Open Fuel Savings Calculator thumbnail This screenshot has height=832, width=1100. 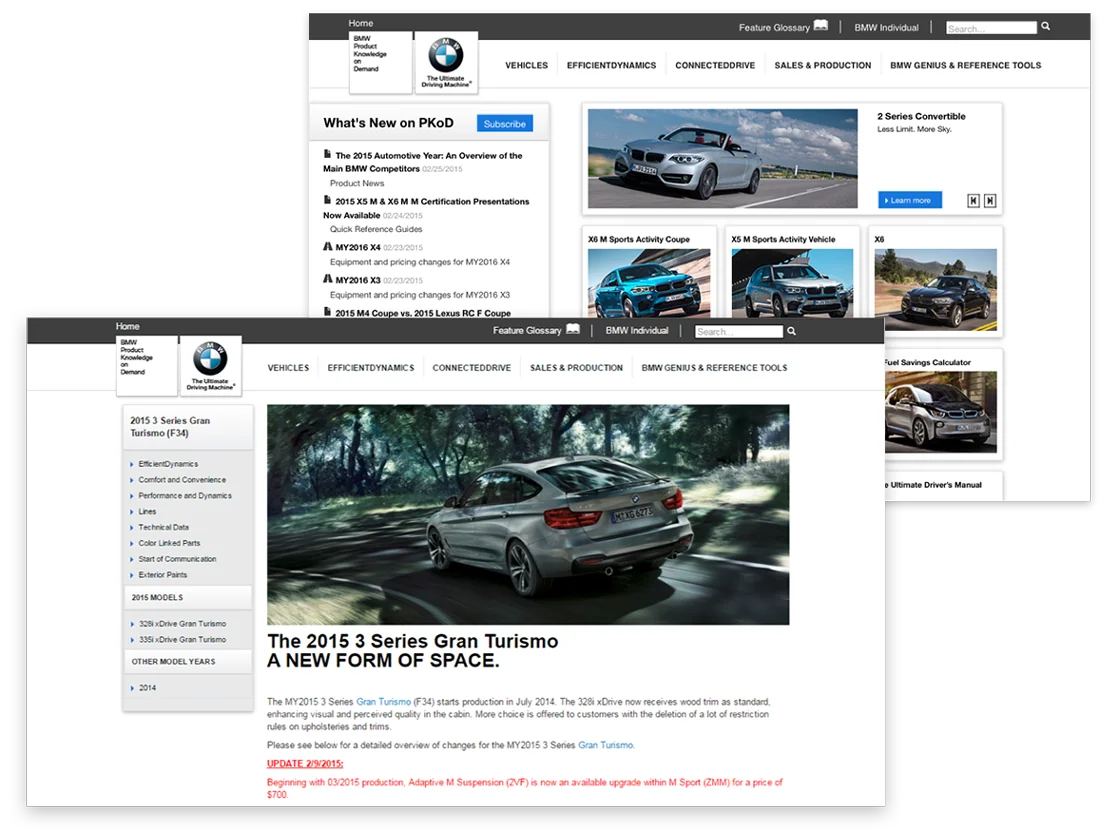940,412
